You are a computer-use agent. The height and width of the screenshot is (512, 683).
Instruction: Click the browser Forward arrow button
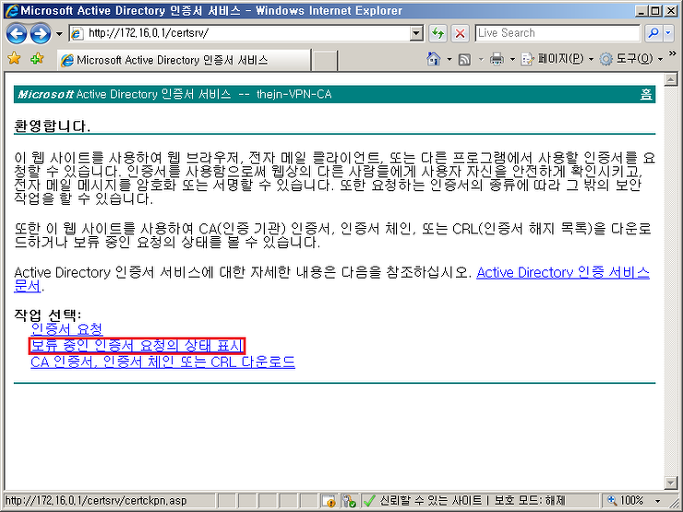41,34
